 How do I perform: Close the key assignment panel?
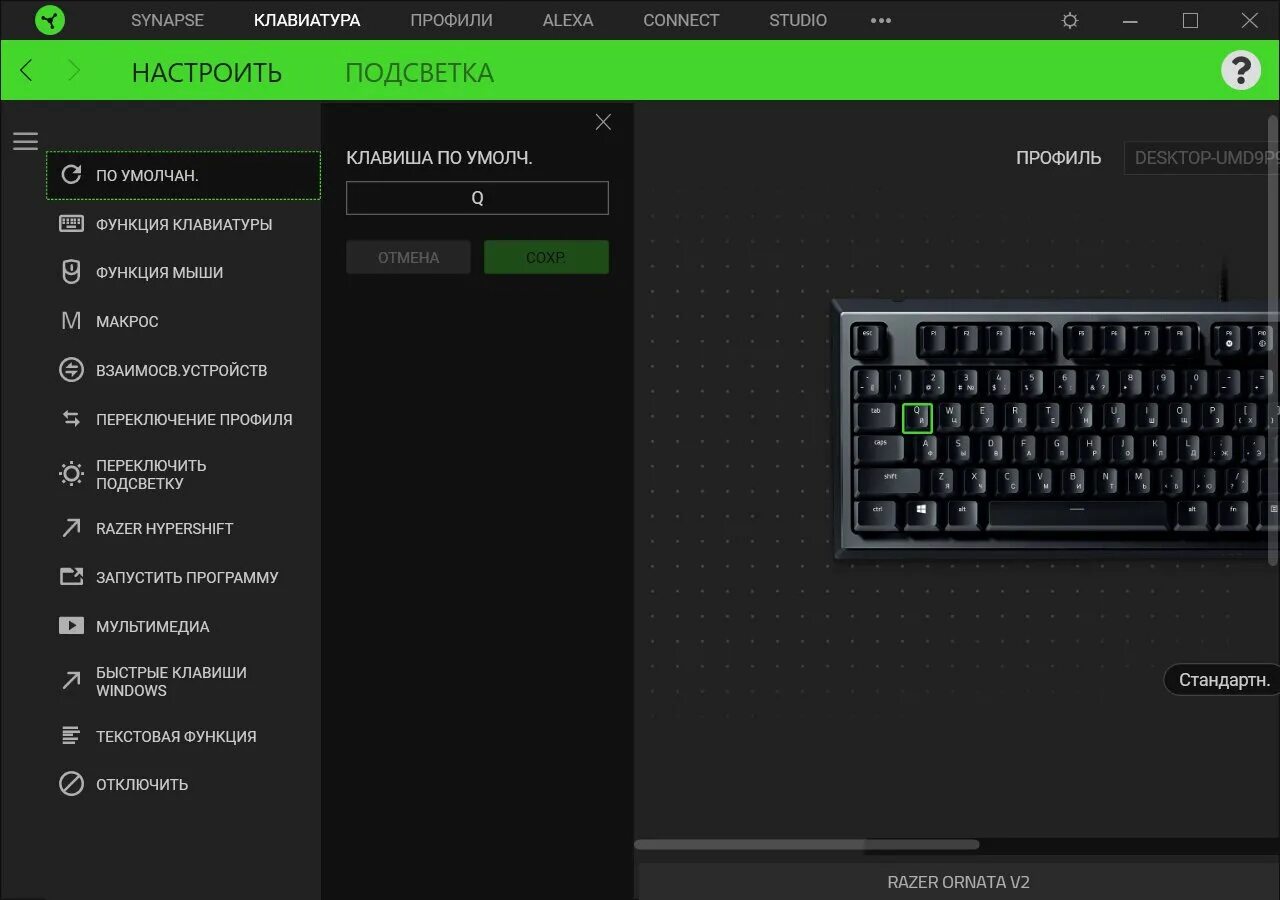[603, 122]
